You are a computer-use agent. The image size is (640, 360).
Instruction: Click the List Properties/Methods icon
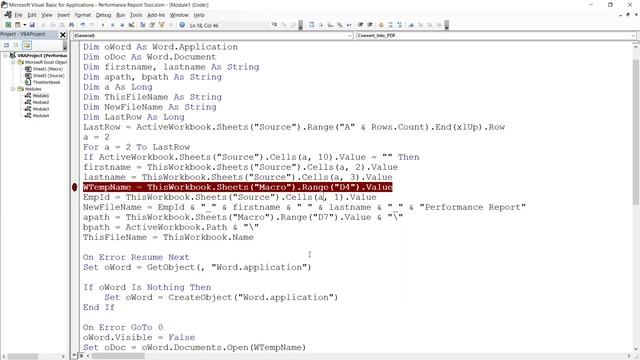(x=311, y=25)
